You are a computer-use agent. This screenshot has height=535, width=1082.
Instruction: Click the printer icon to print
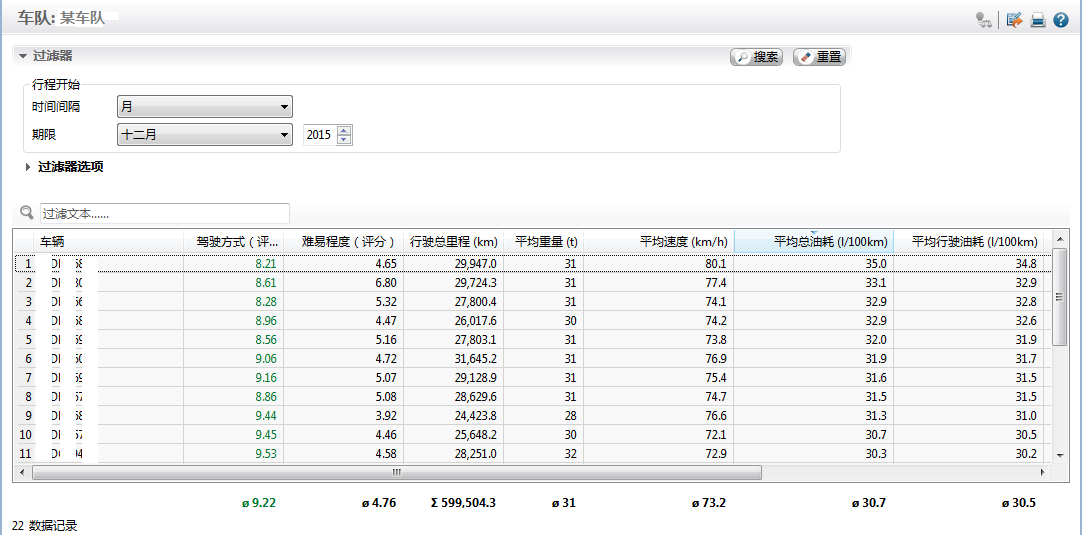[x=1038, y=20]
